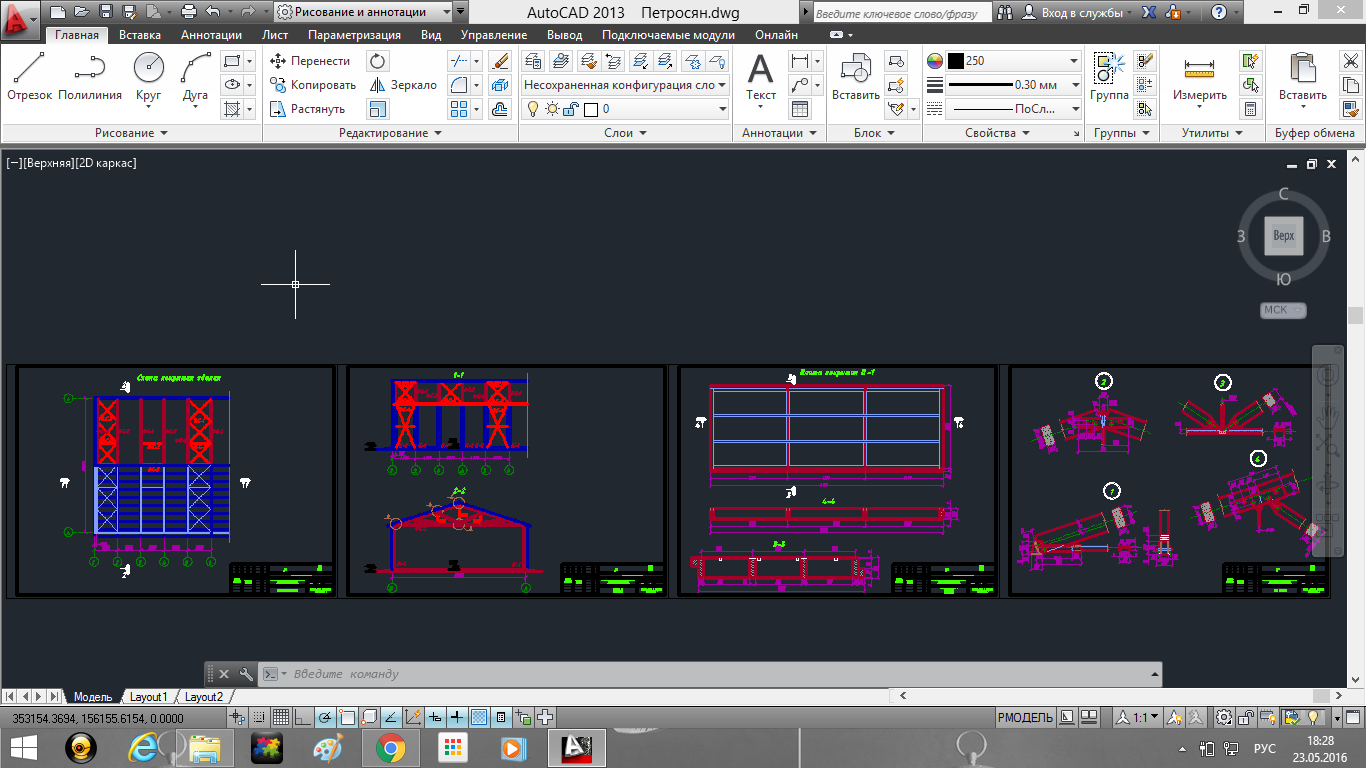1366x768 pixels.
Task: Open the workspace dropdown Рисование и аннотации
Action: tap(362, 12)
